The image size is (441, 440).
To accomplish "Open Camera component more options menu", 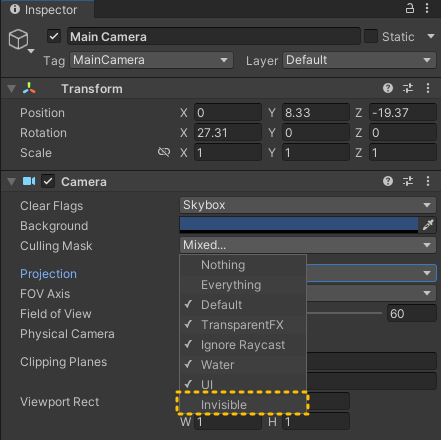I will (x=428, y=181).
